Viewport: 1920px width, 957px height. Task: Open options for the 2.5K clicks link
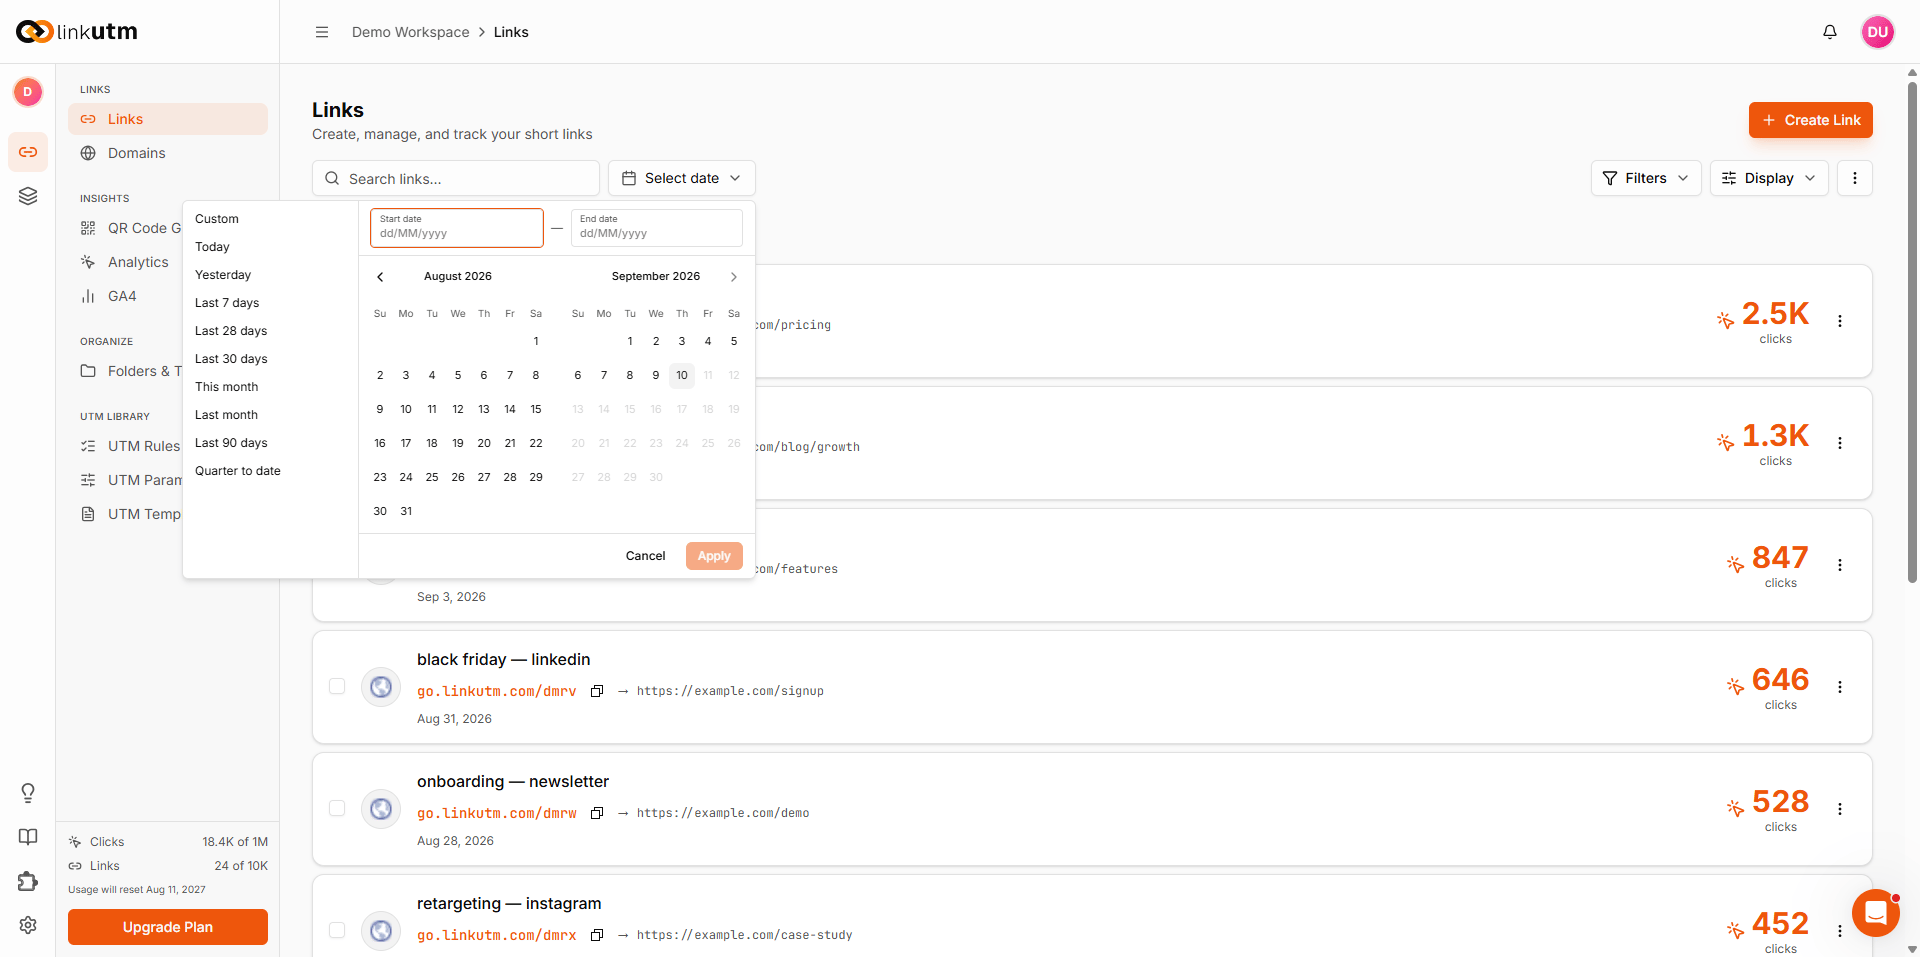1840,321
